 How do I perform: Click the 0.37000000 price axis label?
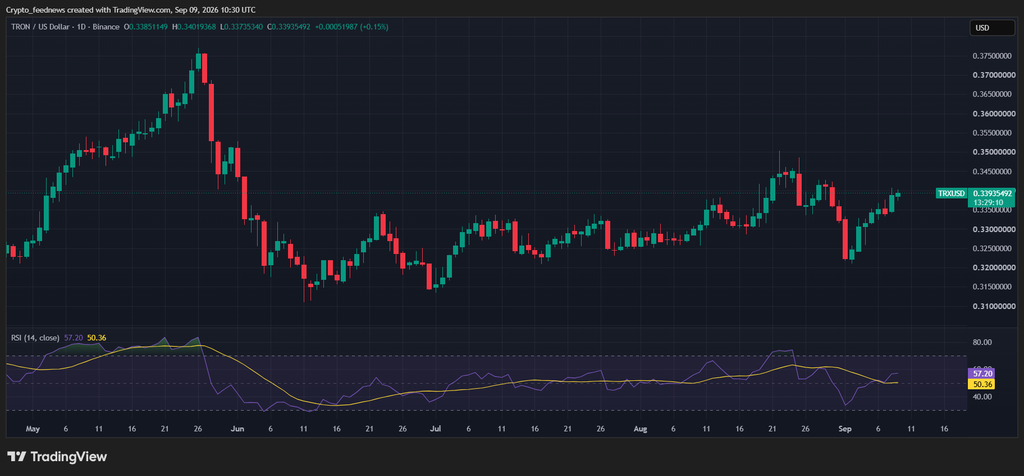994,76
